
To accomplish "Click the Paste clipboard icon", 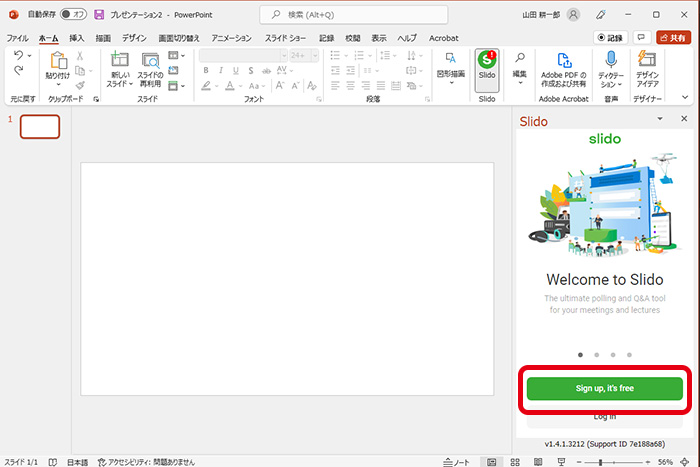I will (x=58, y=61).
